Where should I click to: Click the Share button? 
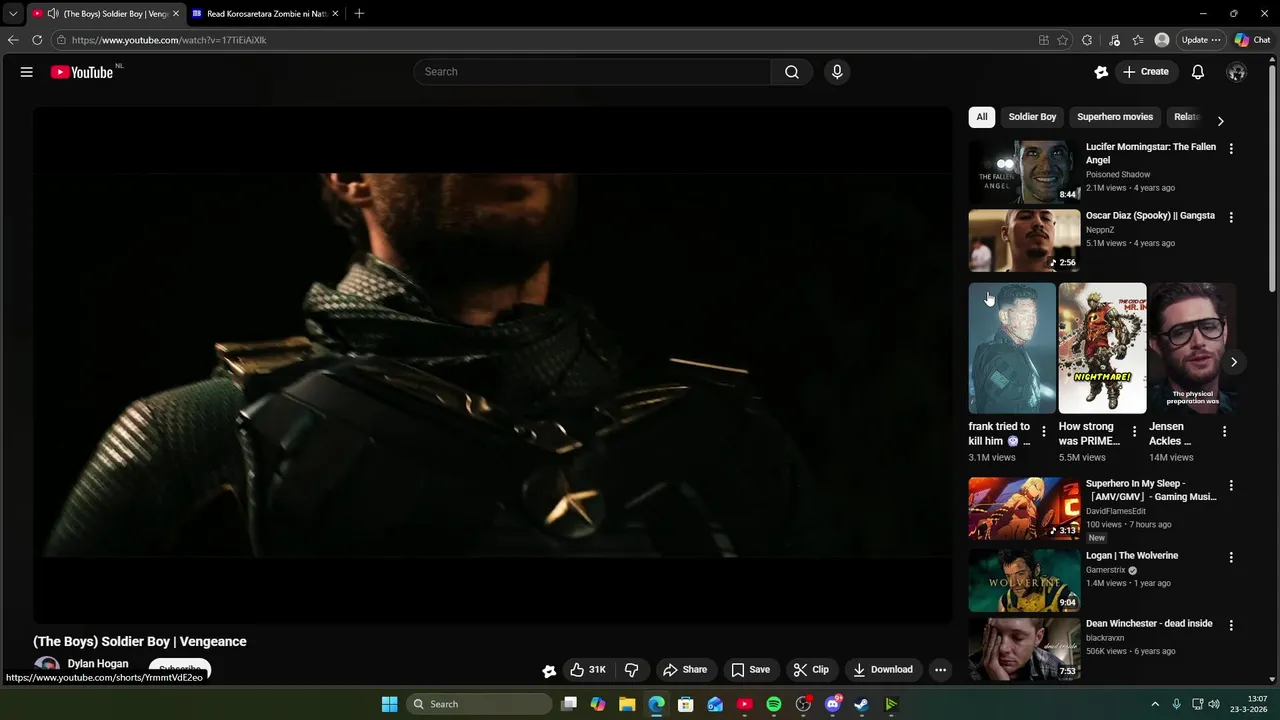pyautogui.click(x=685, y=670)
